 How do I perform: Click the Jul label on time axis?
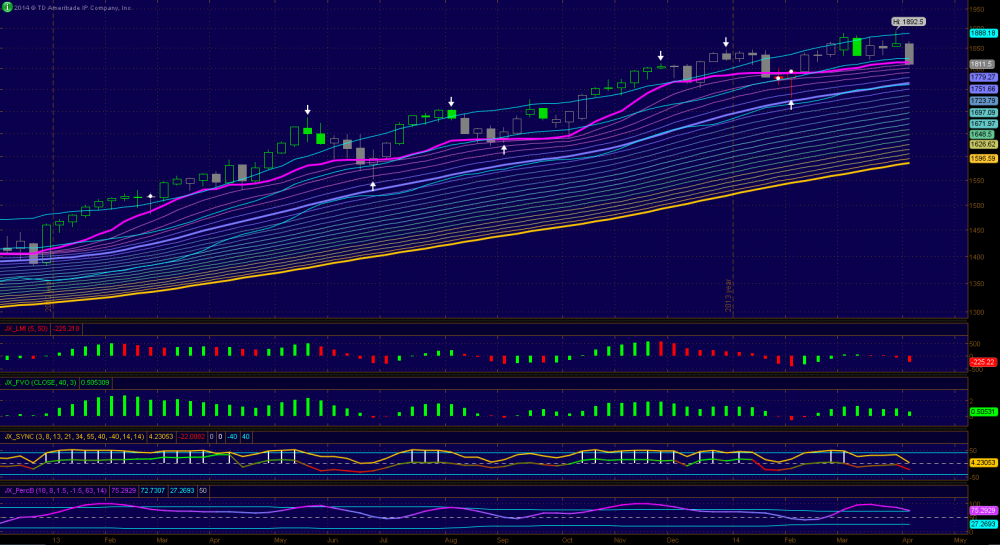pos(384,538)
